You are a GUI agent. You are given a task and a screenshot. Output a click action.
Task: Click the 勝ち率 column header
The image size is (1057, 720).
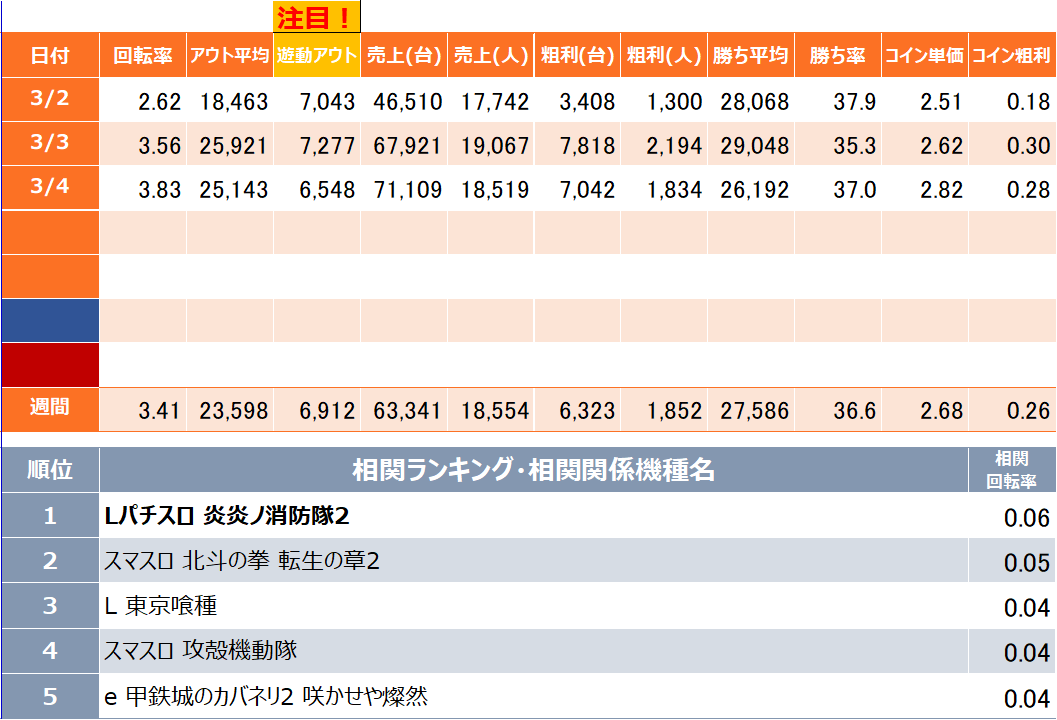(837, 56)
